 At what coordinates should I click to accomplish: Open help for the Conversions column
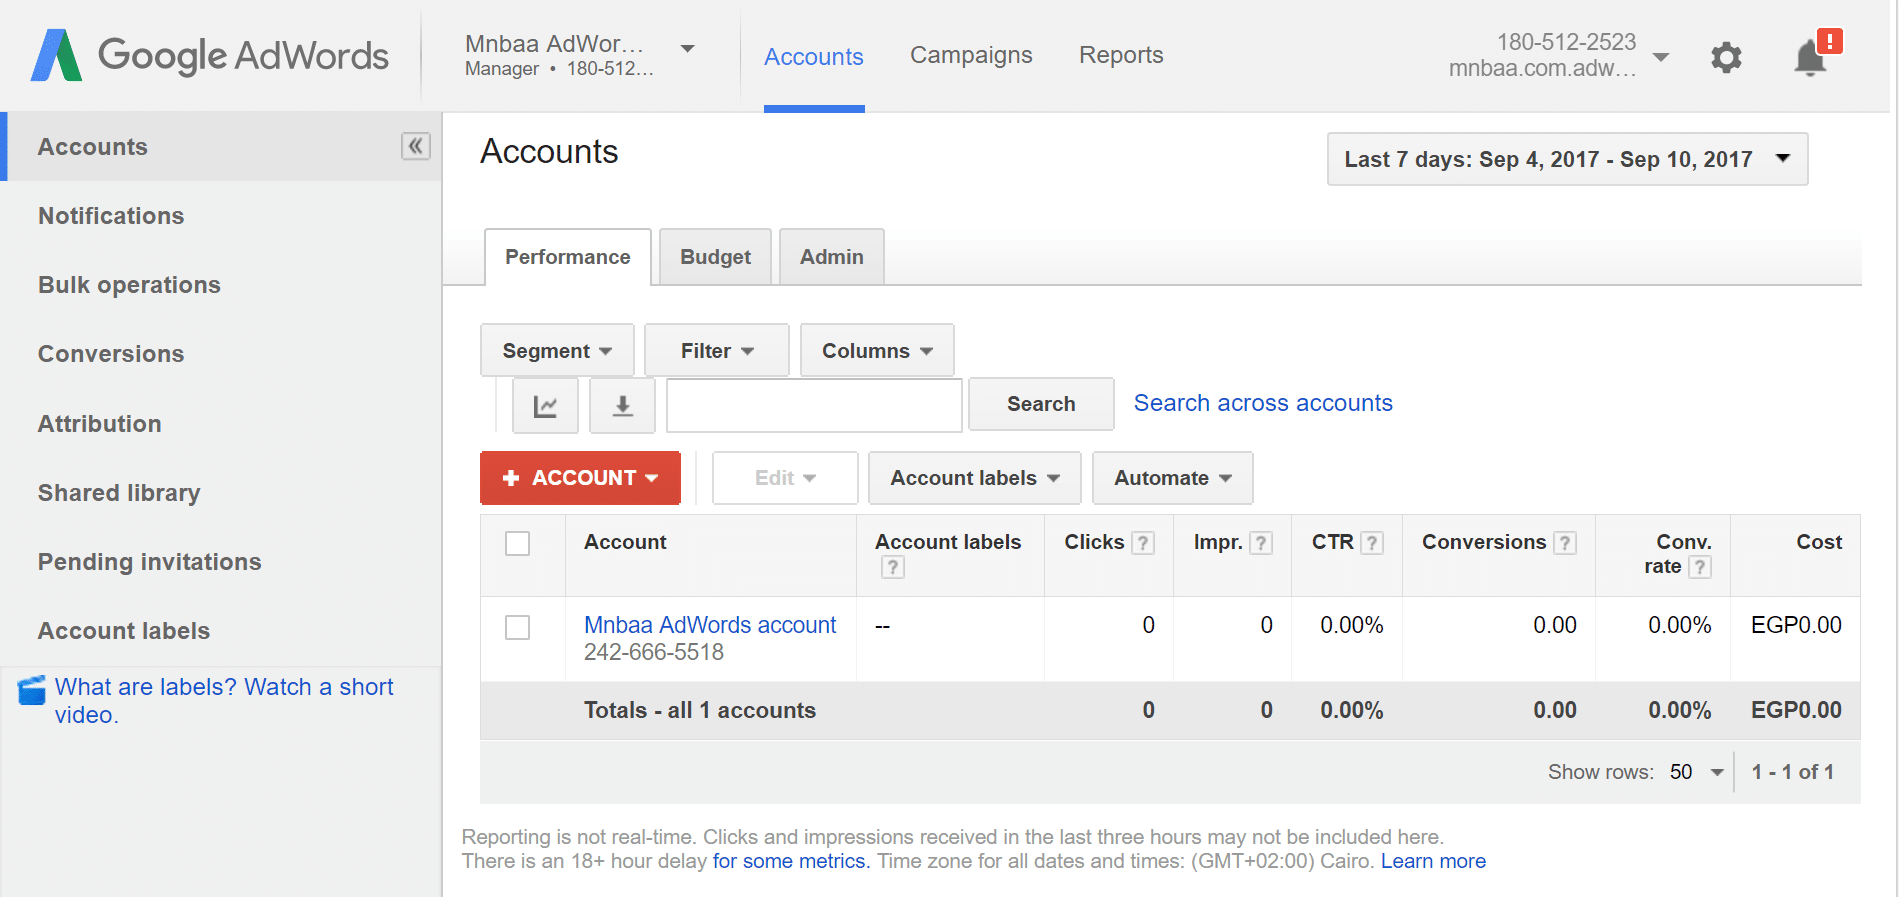tap(1565, 543)
